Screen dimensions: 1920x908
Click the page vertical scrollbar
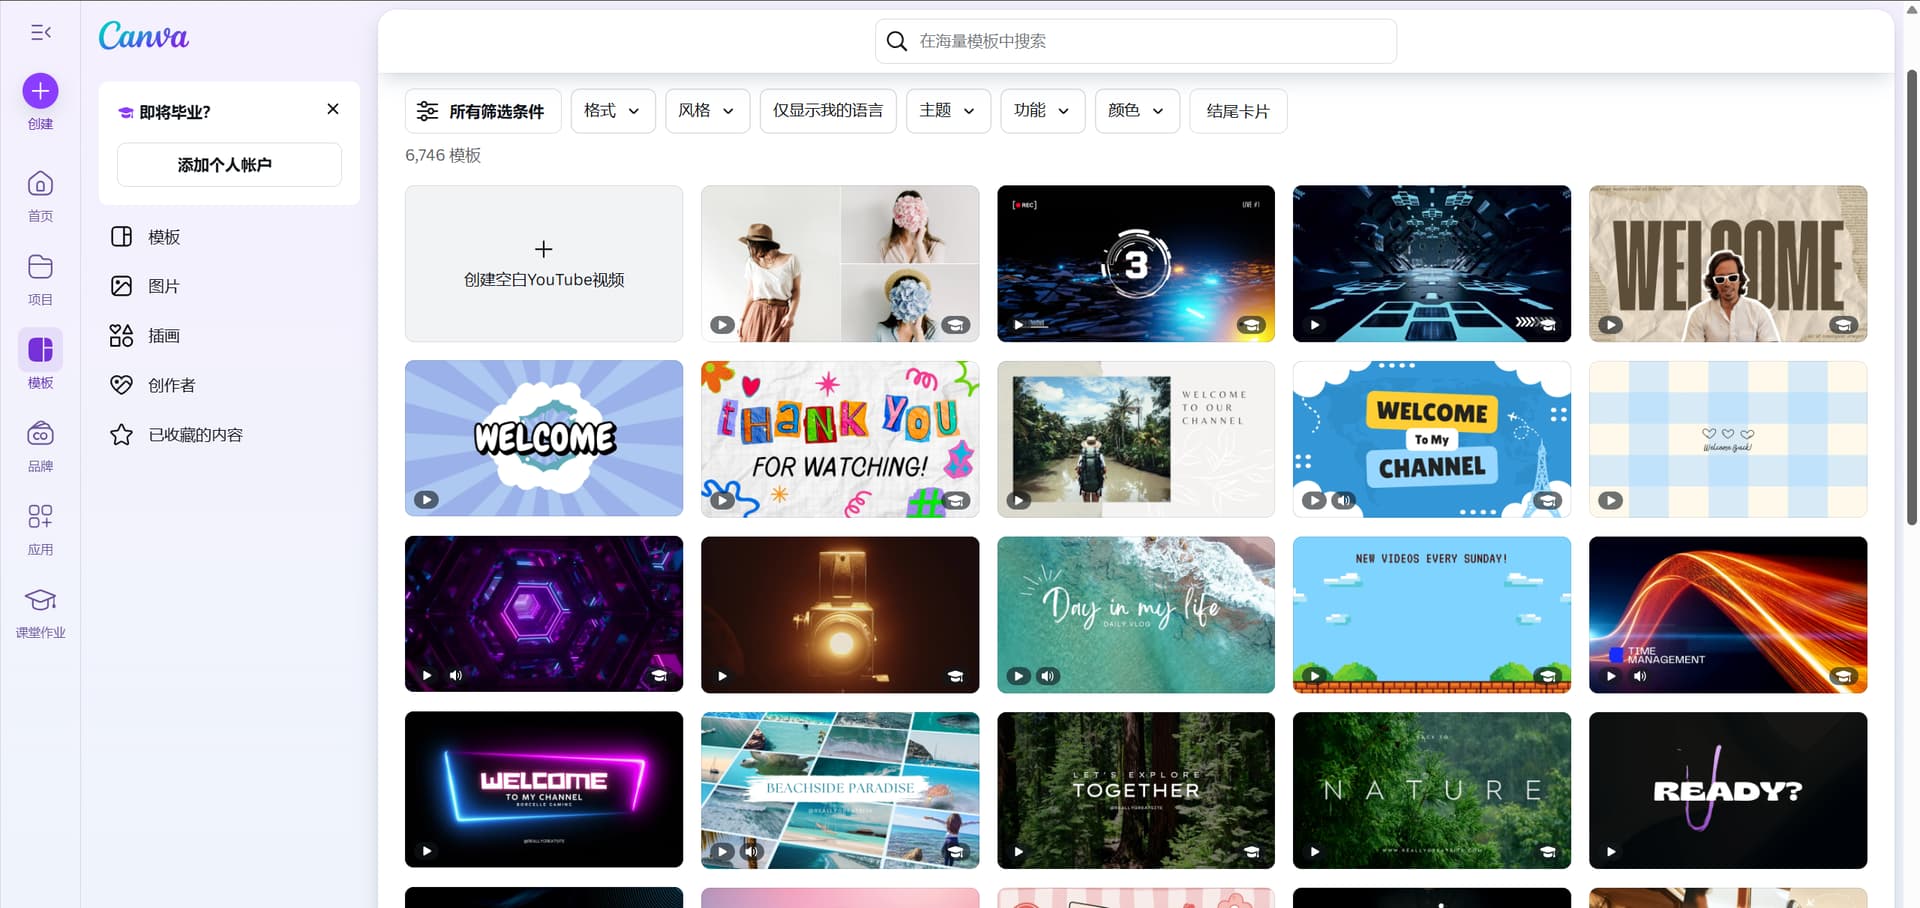[1912, 297]
